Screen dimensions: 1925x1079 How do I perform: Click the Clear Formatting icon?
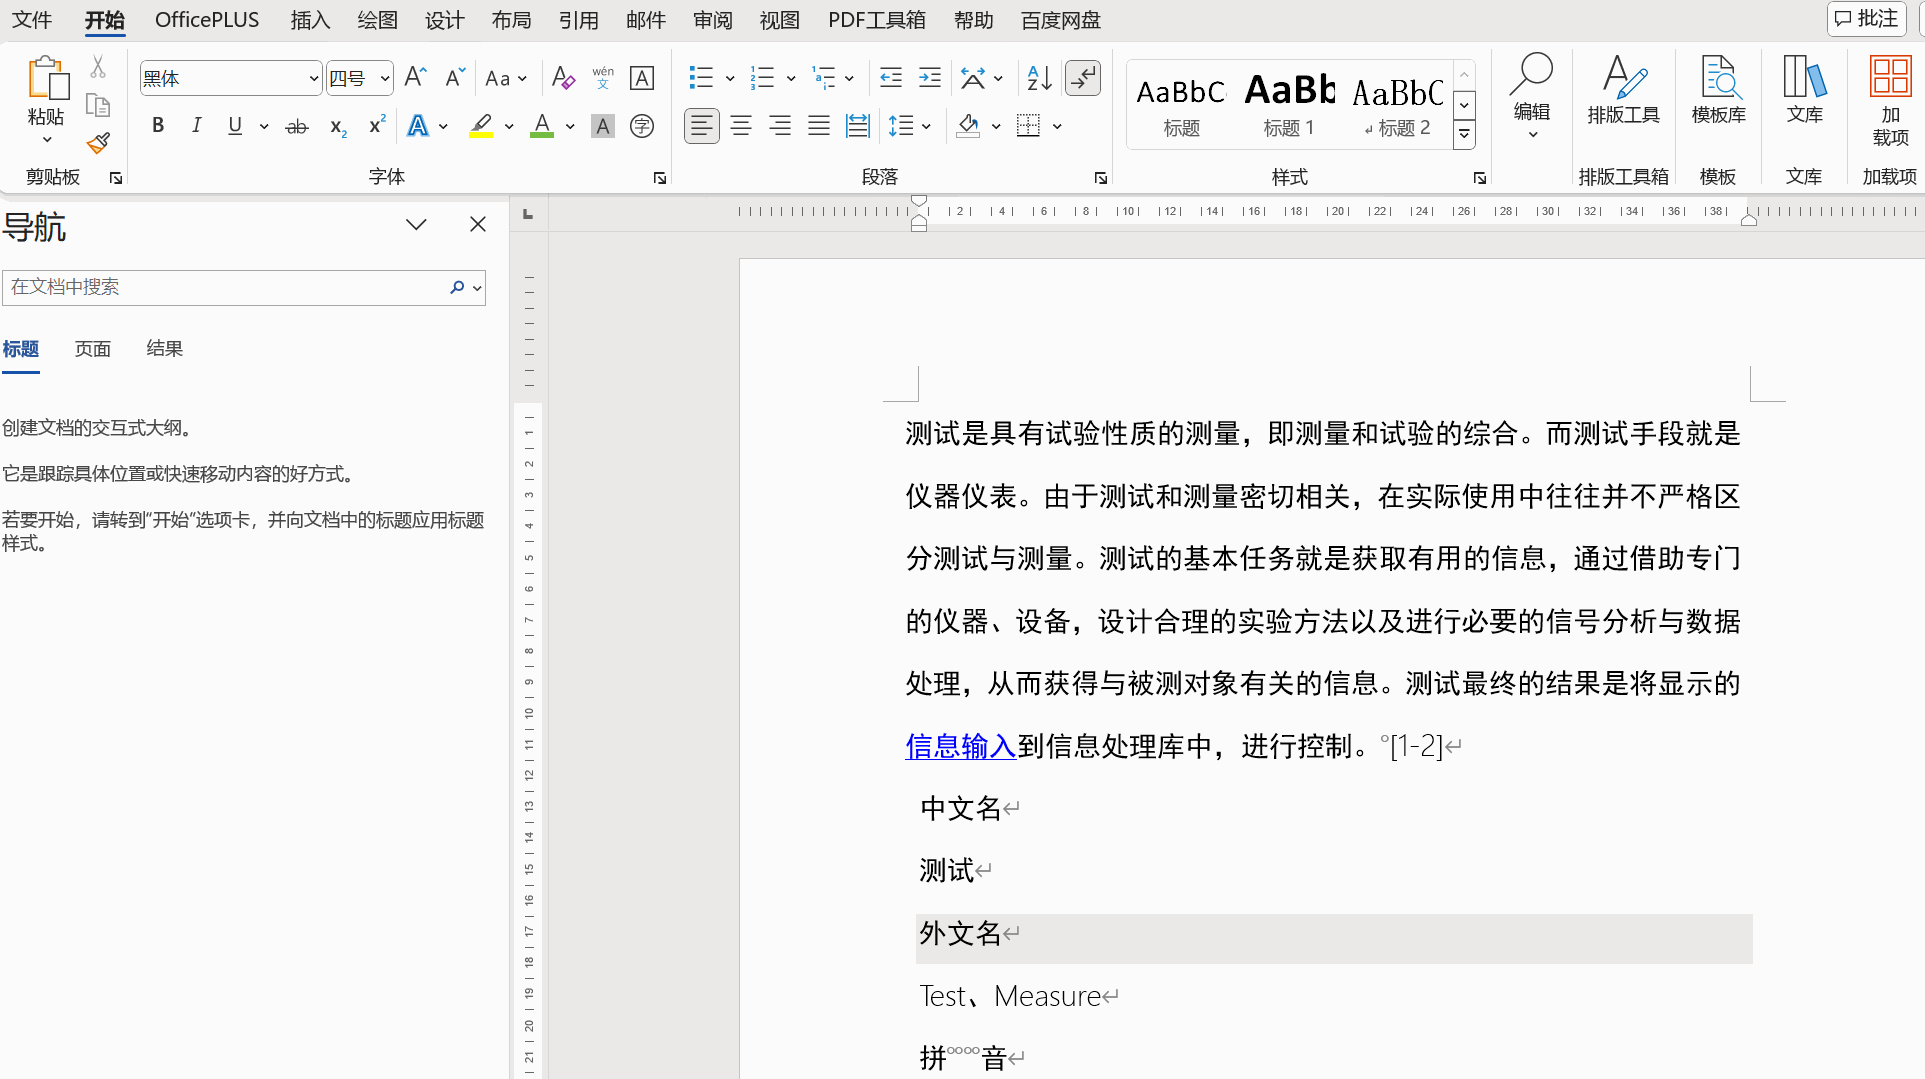pyautogui.click(x=563, y=78)
